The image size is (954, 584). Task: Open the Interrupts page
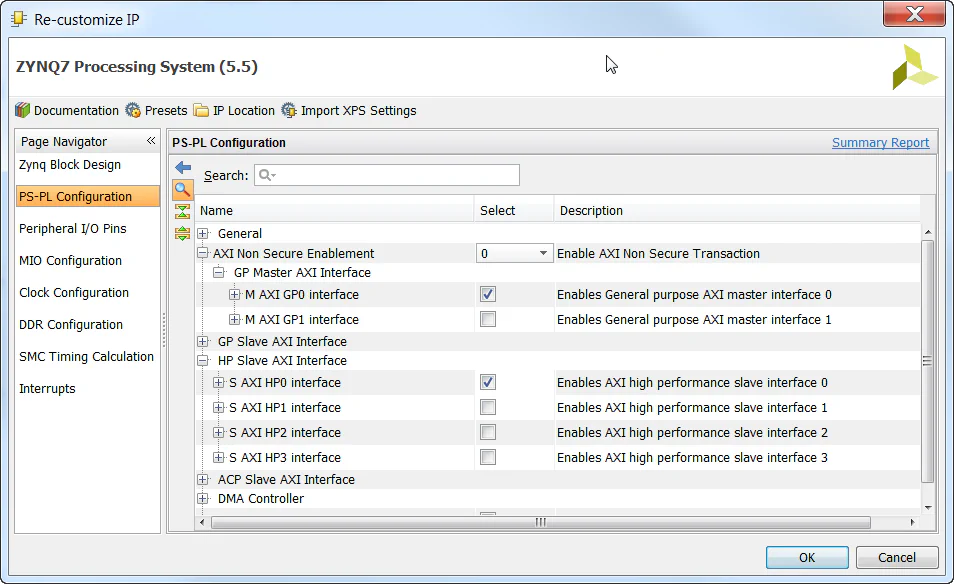click(x=46, y=388)
